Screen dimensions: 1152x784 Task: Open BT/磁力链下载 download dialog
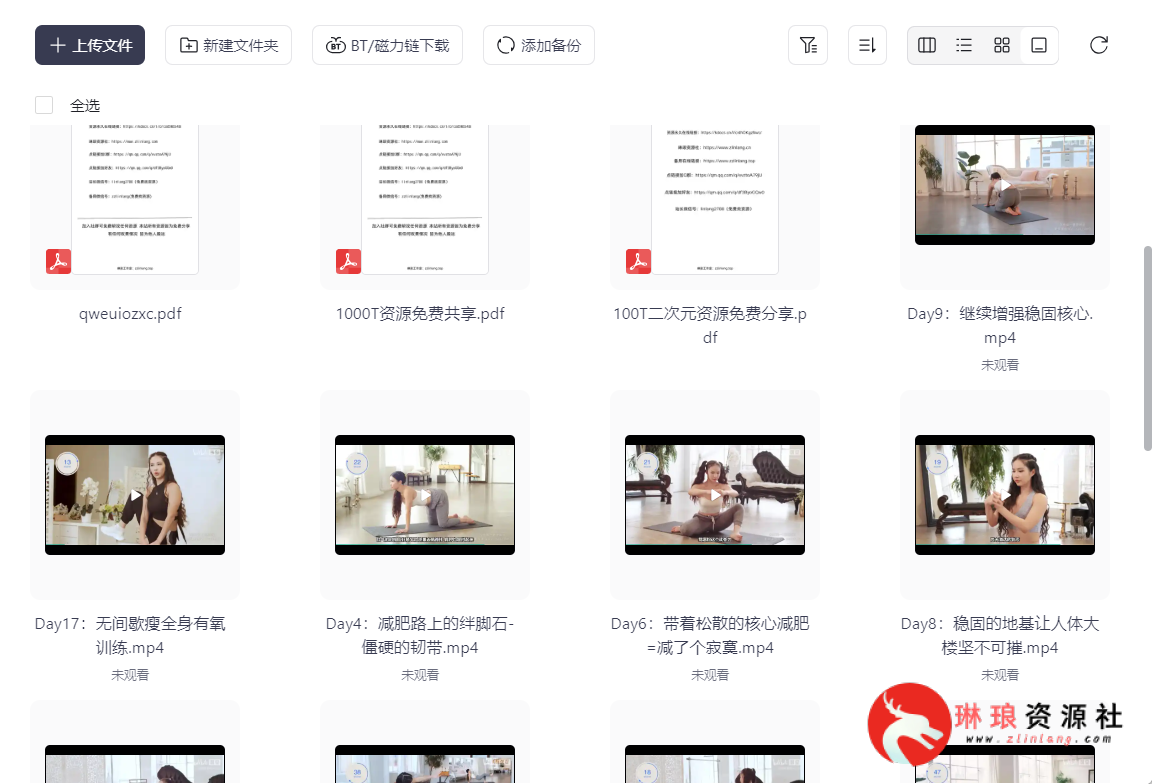[x=387, y=45]
